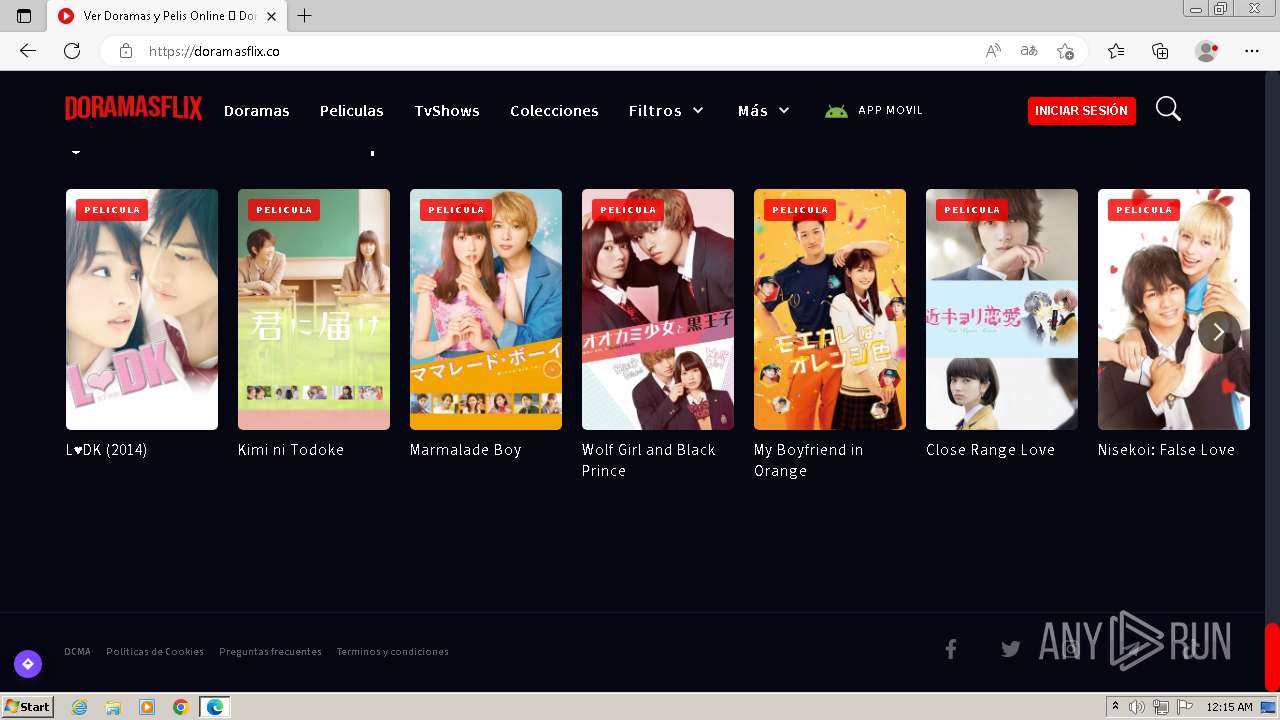Open the Facebook footer icon
The width and height of the screenshot is (1280, 720).
tap(951, 650)
